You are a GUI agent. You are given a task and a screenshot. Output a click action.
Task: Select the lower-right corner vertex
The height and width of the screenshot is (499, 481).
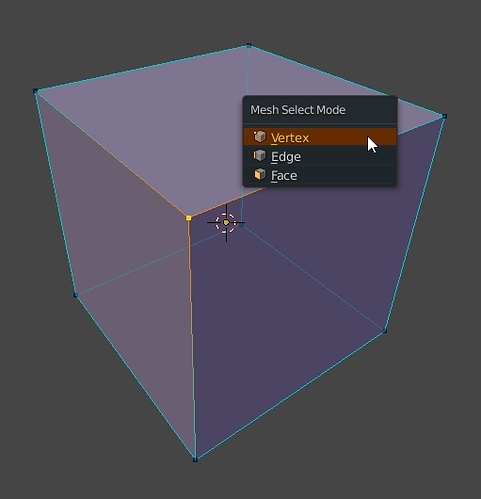[385, 331]
